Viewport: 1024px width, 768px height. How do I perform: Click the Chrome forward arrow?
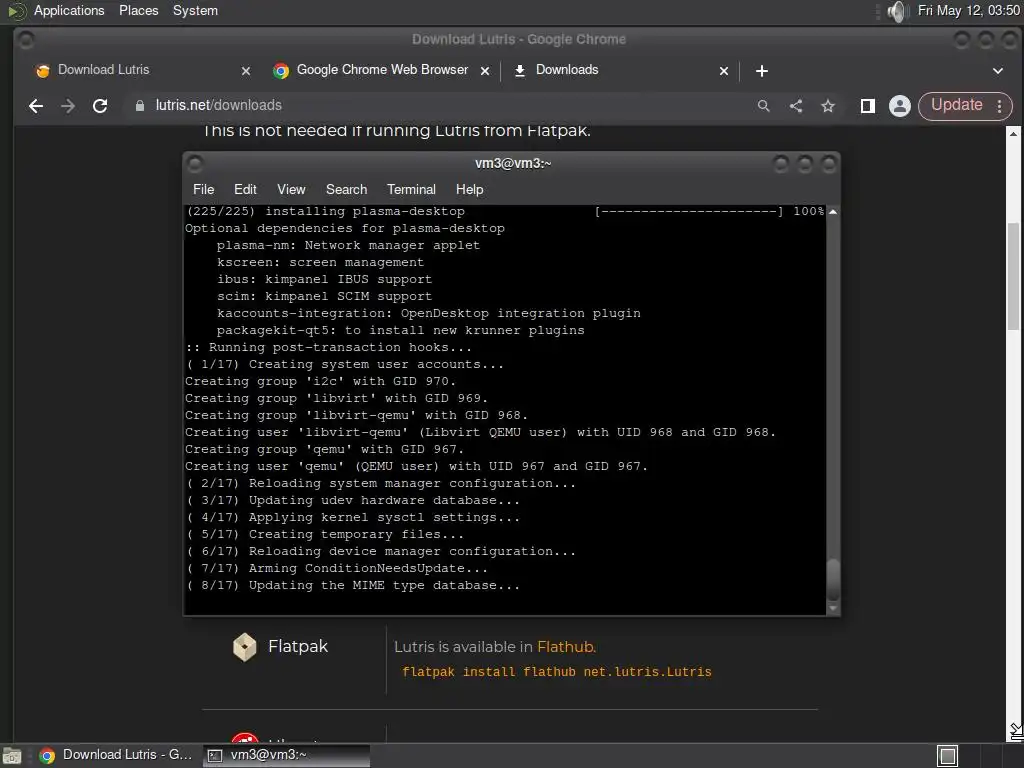pos(68,106)
